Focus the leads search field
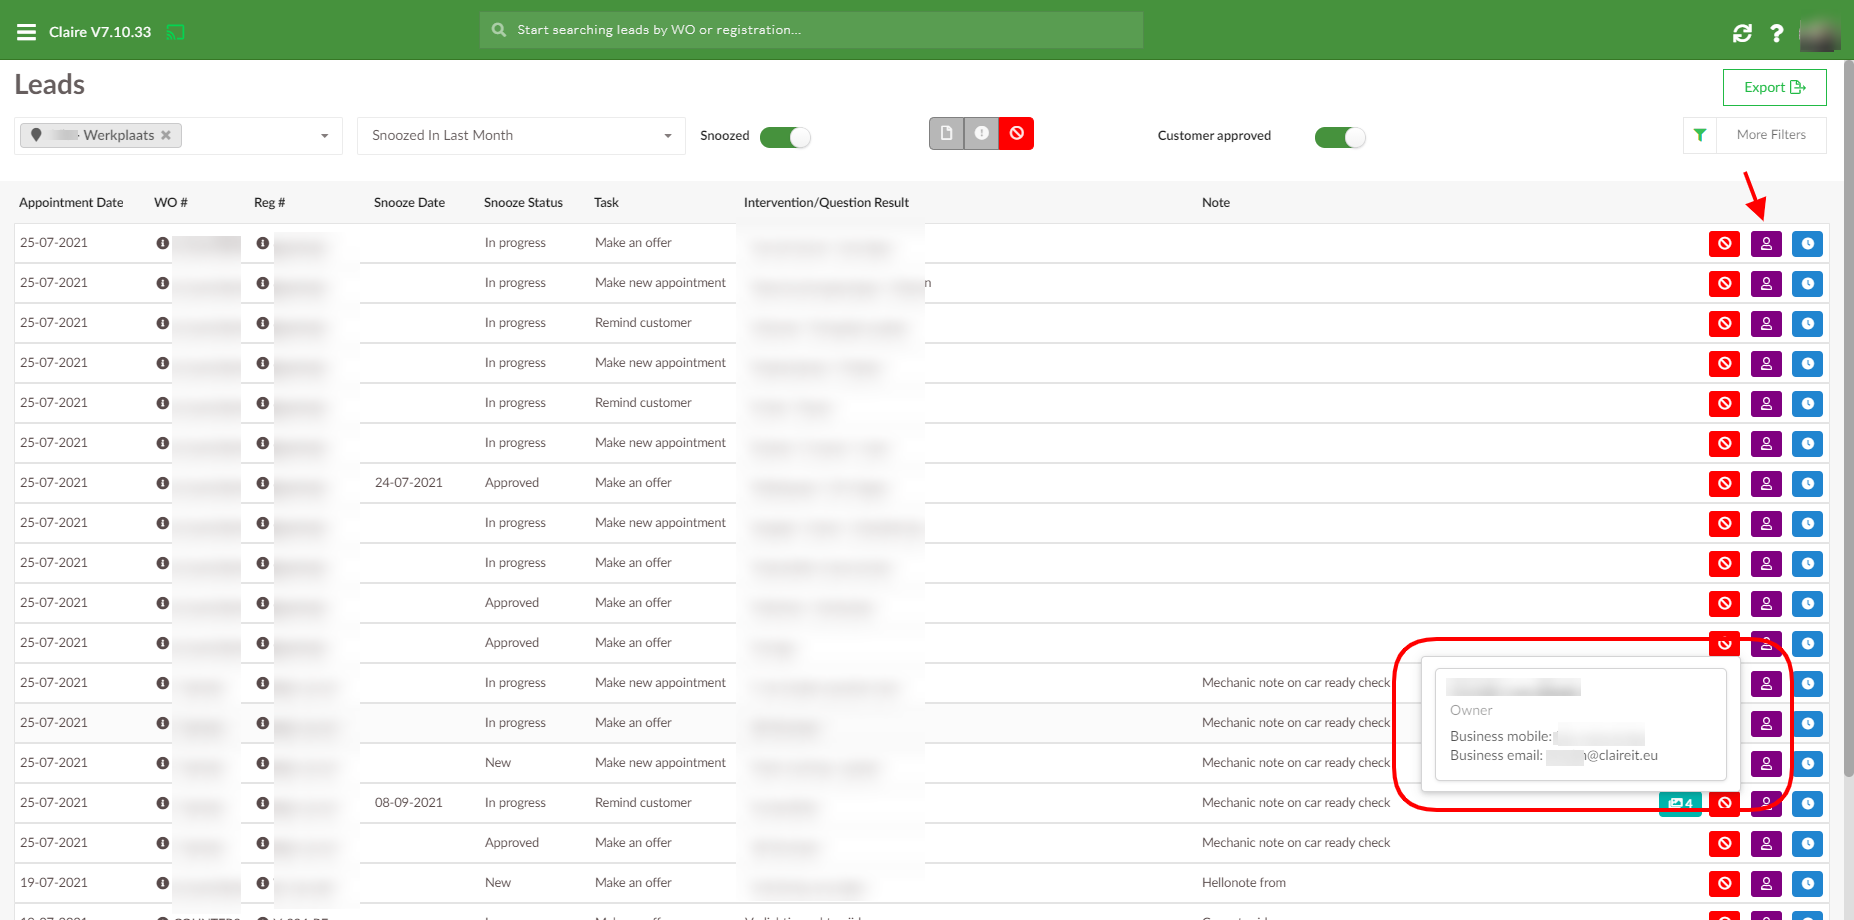Viewport: 1854px width, 920px height. tap(810, 30)
